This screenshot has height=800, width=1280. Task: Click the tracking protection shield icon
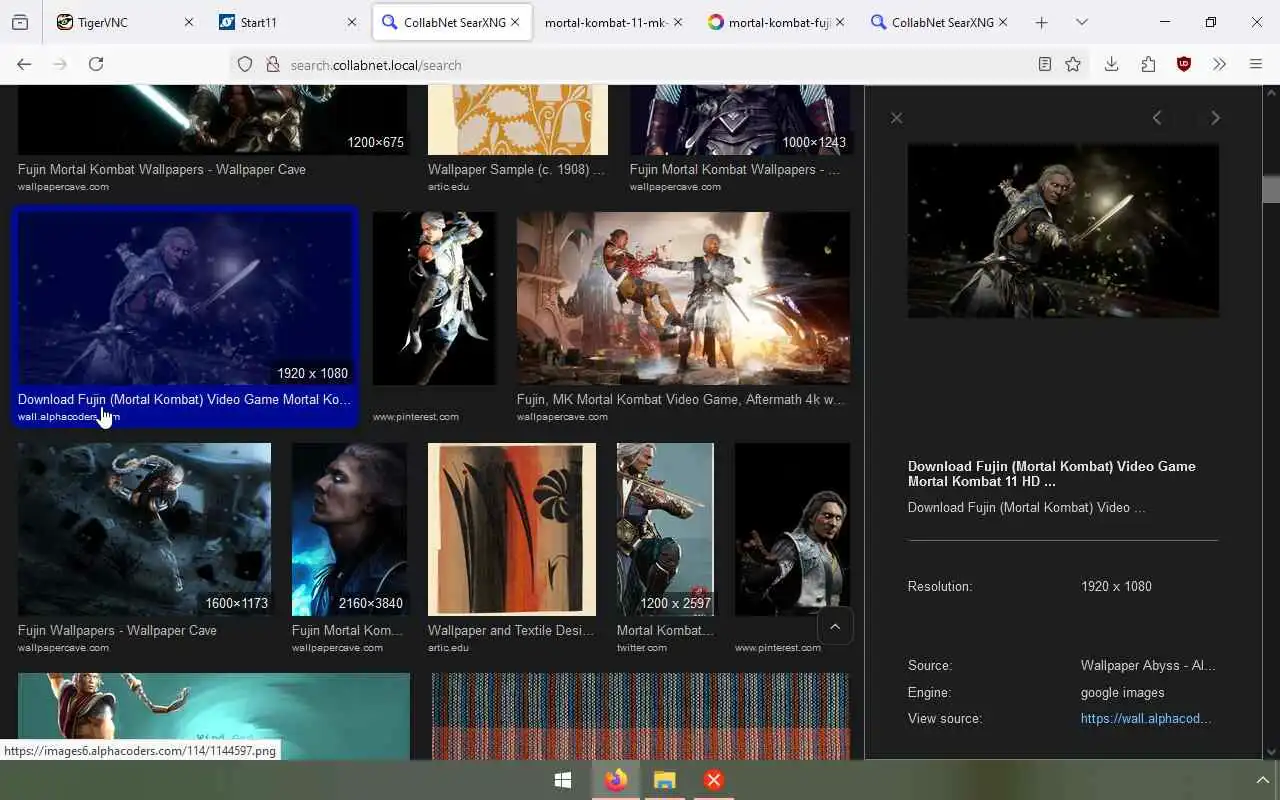[x=245, y=64]
